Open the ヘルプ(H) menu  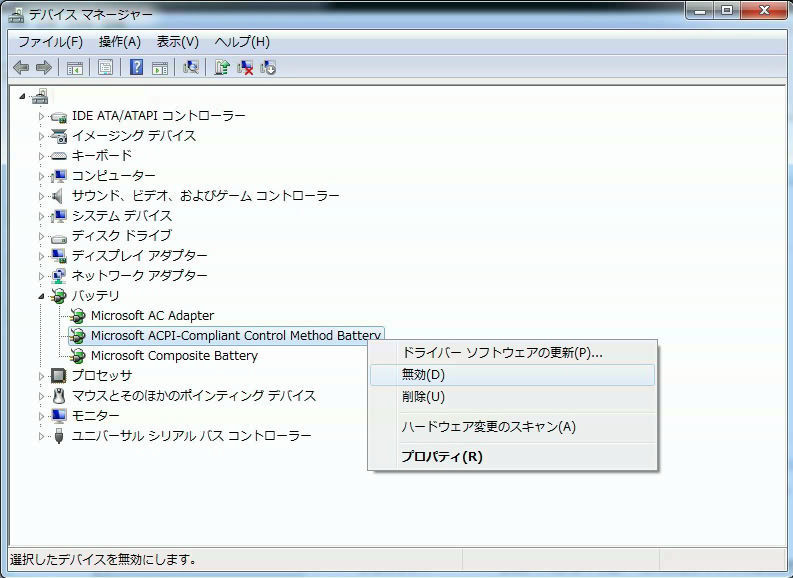[242, 41]
